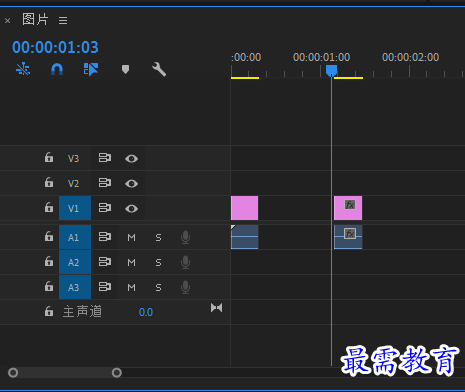The image size is (465, 392).
Task: Toggle lock on track V2
Action: (49, 182)
